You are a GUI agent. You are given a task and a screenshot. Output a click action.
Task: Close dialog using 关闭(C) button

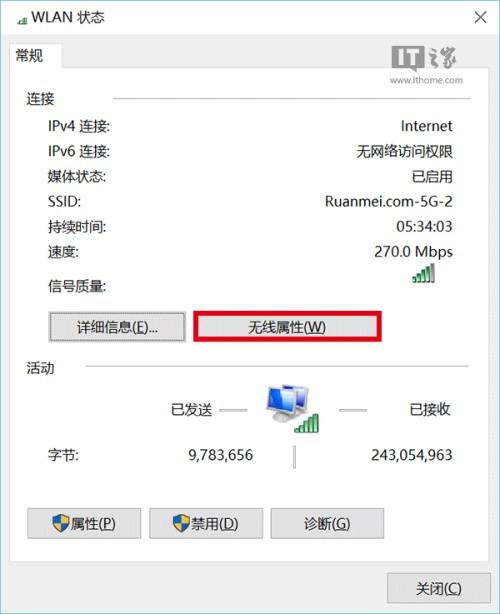point(439,588)
